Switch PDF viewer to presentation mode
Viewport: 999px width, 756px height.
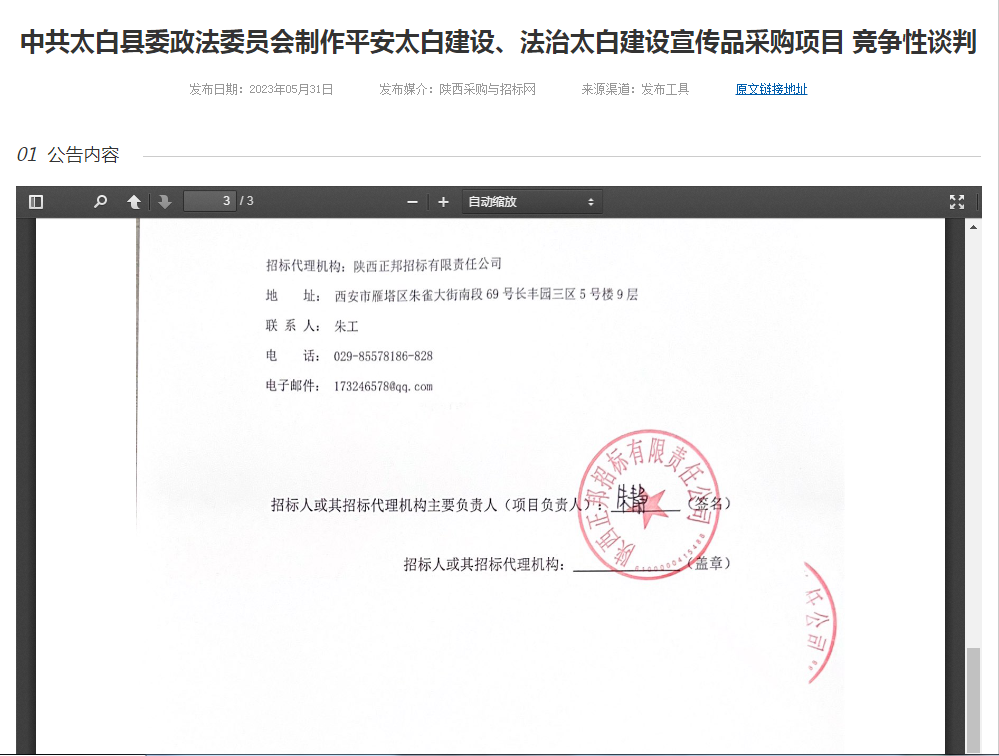(x=957, y=202)
